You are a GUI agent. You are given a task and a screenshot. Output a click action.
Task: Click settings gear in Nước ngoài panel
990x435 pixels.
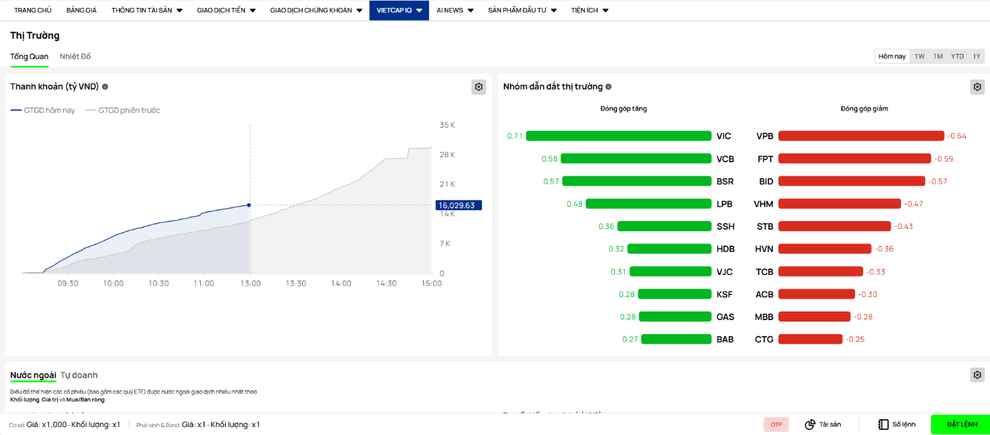click(x=977, y=375)
